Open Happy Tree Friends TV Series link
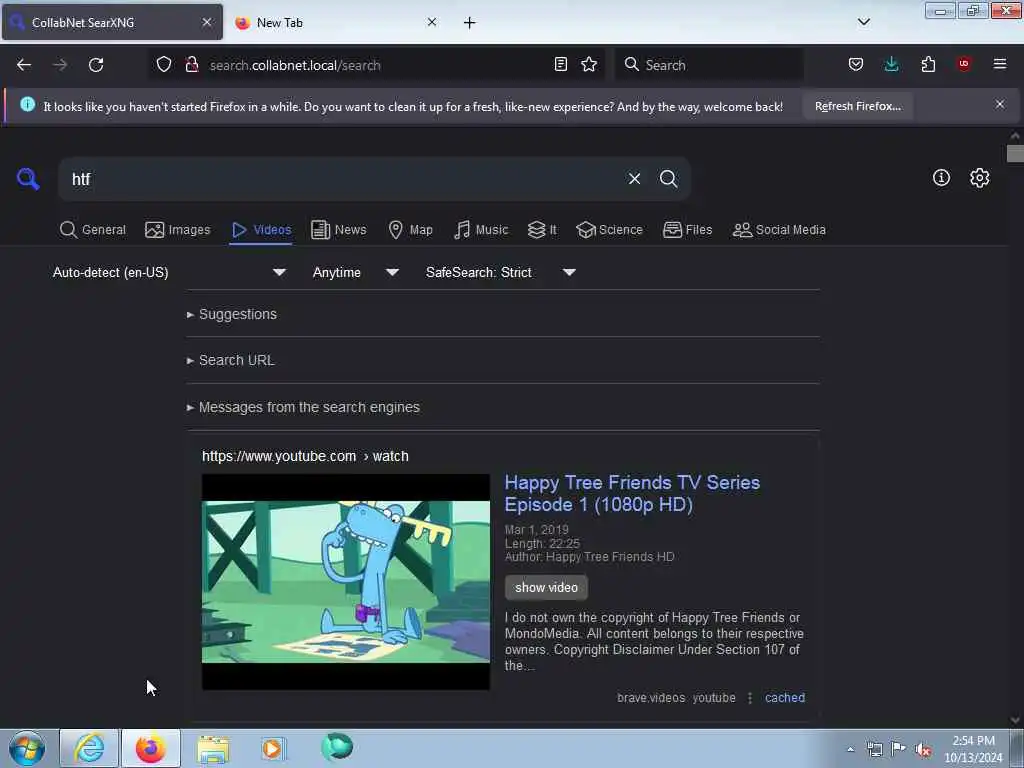 pos(632,493)
